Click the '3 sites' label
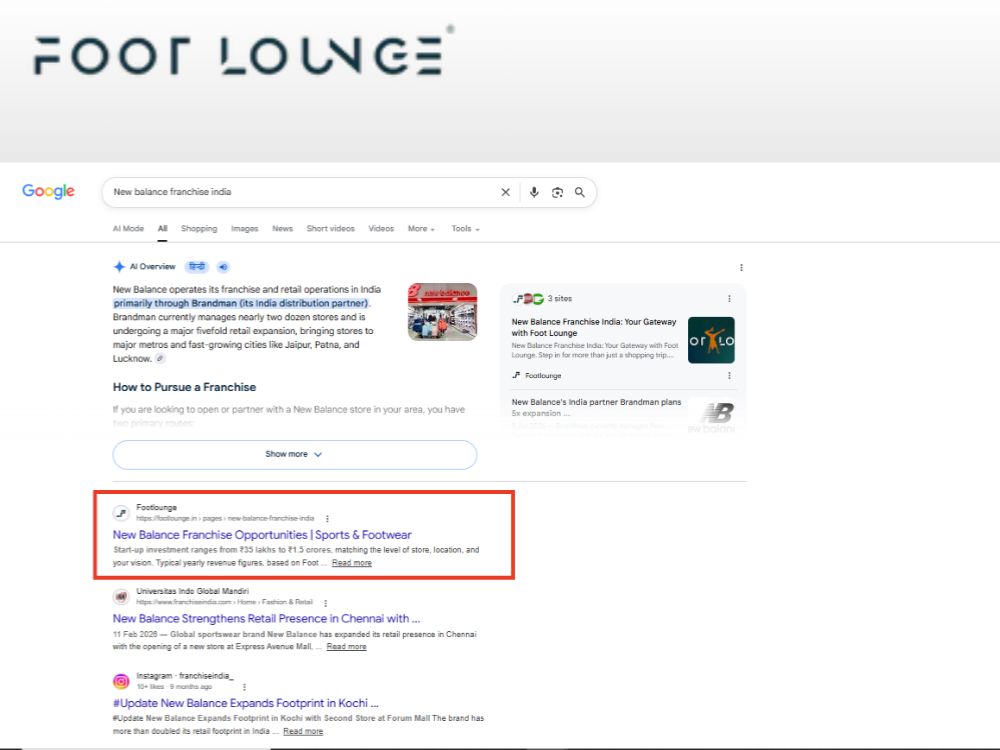This screenshot has height=750, width=1000. 560,298
